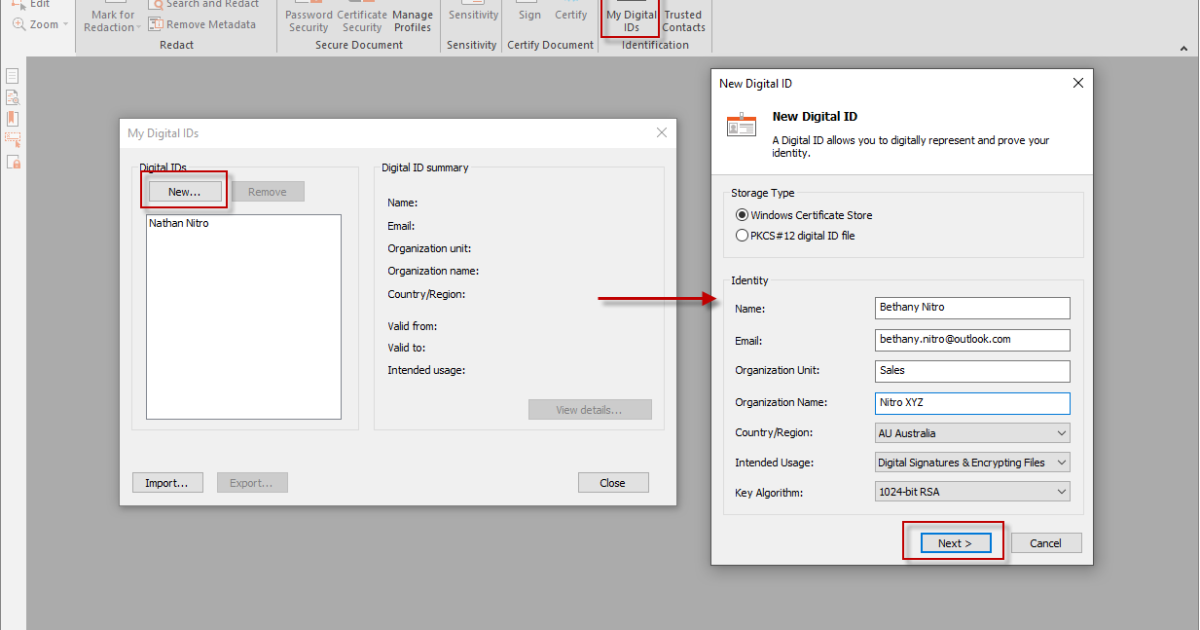Open the Manage Profiles option
Image resolution: width=1200 pixels, height=630 pixels.
pyautogui.click(x=412, y=20)
